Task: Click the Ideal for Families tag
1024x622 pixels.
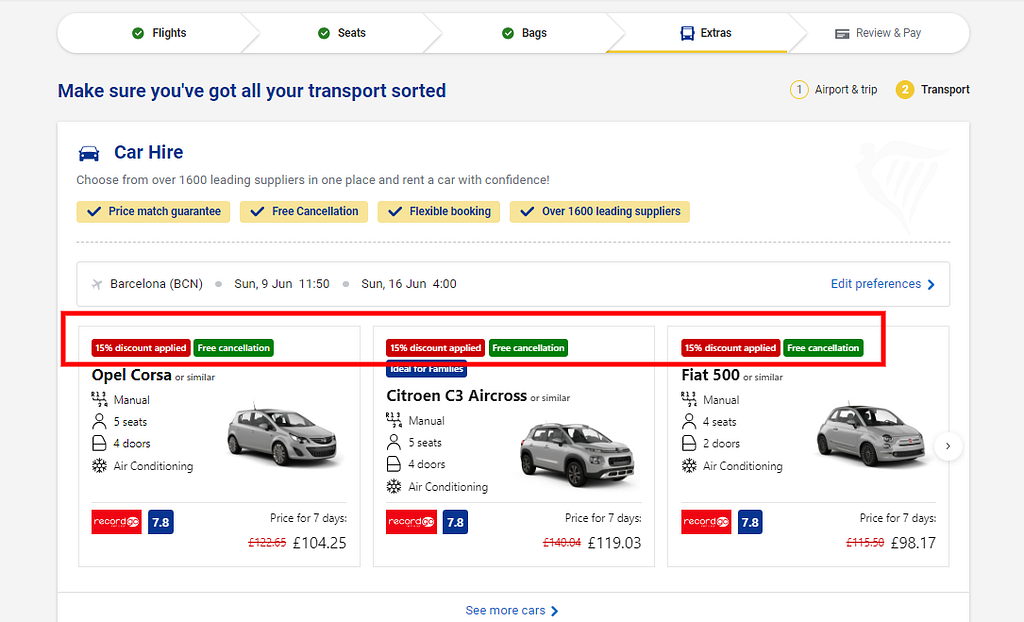Action: pos(426,369)
